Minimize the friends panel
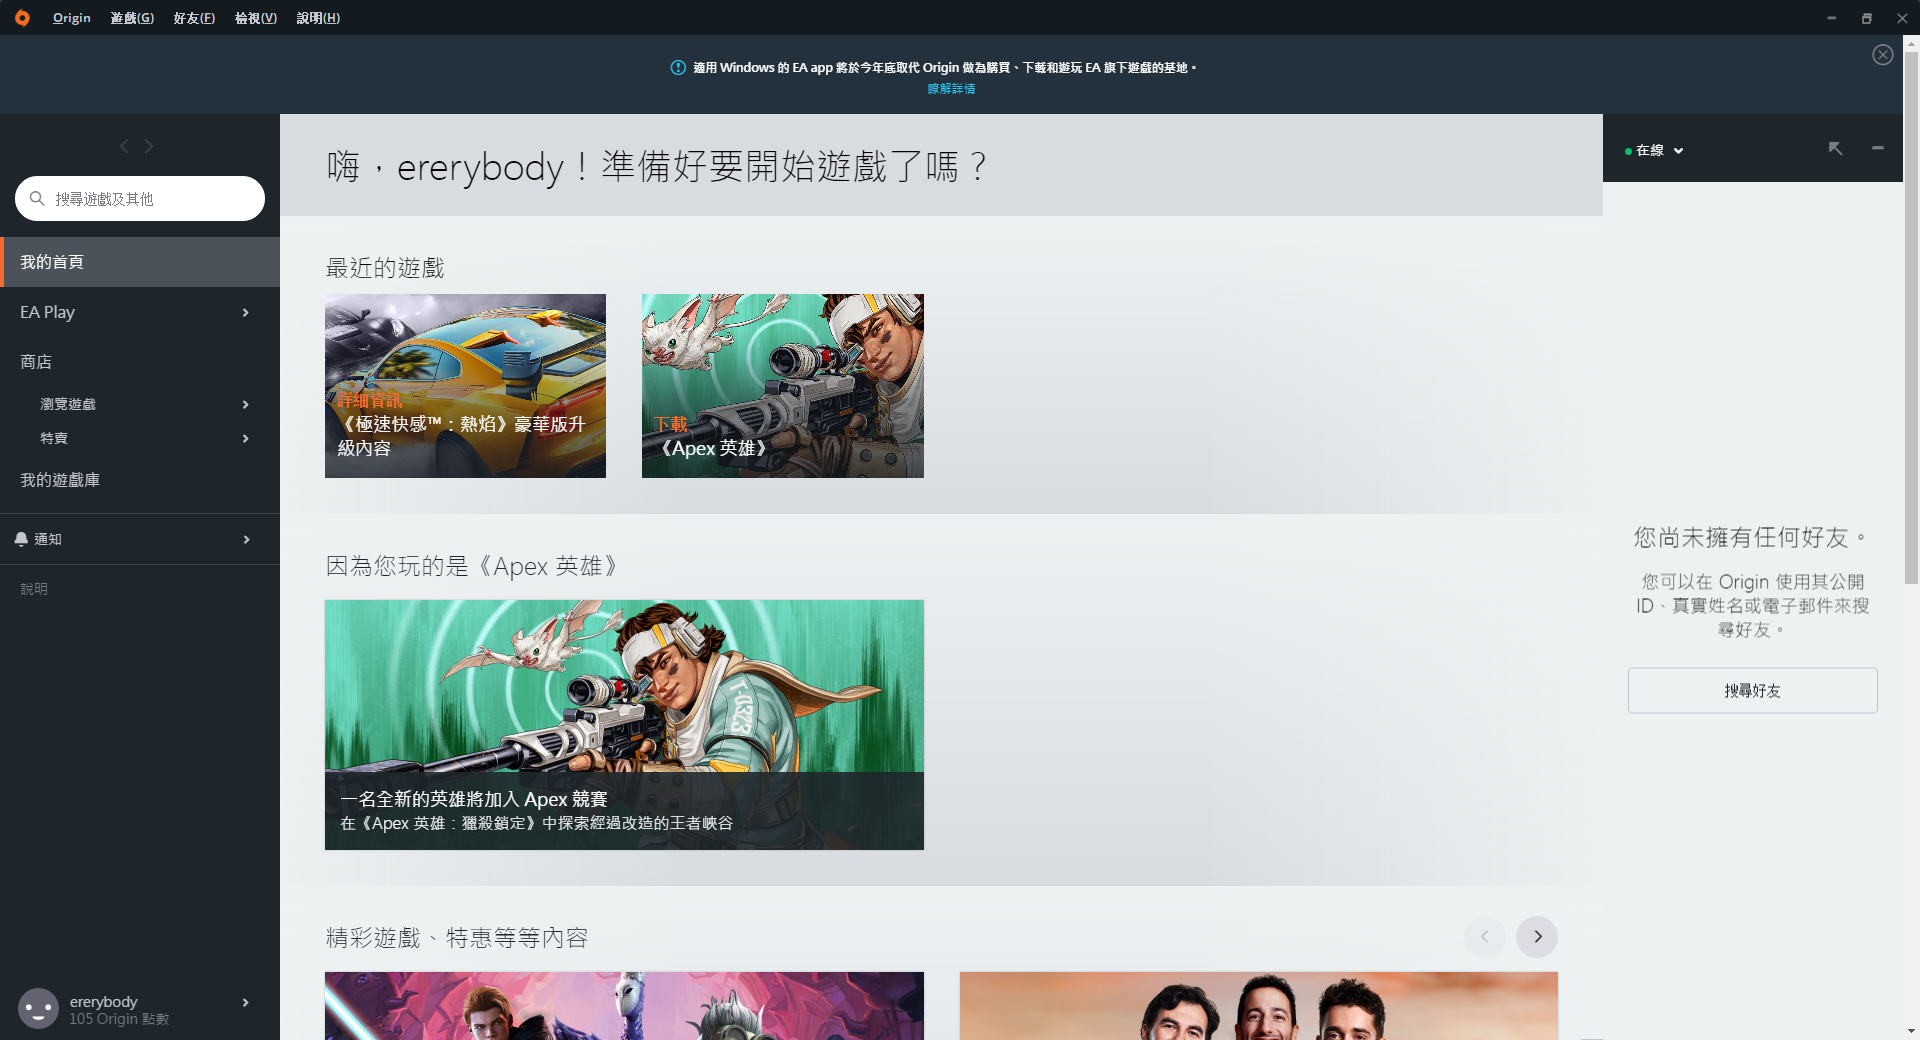 tap(1878, 148)
